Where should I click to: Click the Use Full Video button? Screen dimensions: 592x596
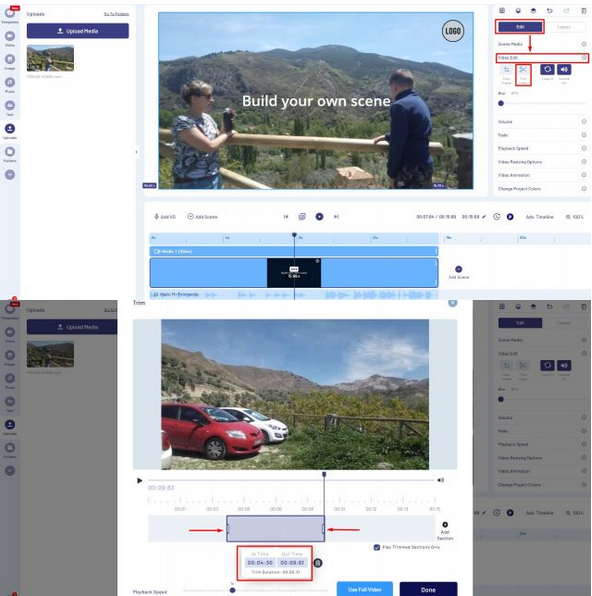click(365, 589)
